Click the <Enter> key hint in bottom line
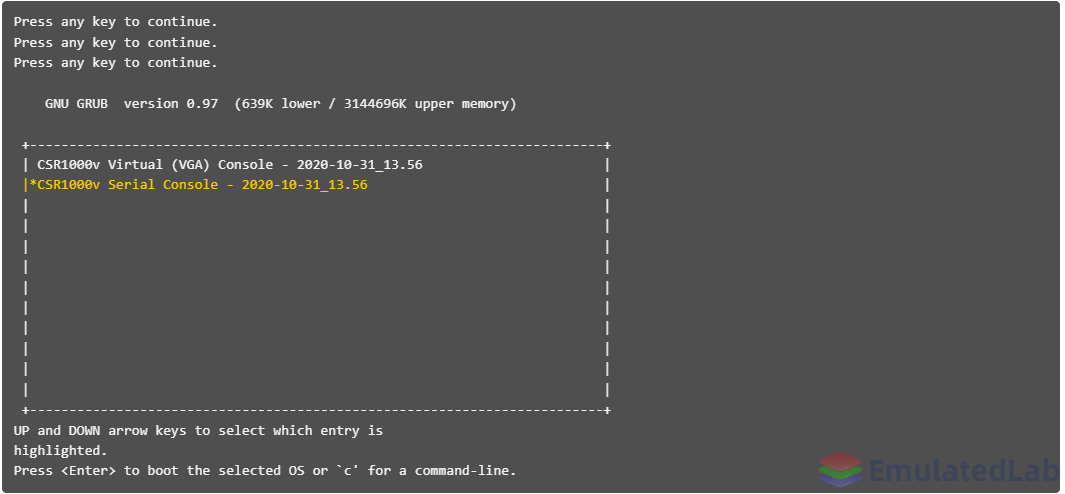The image size is (1065, 494). click(84, 471)
